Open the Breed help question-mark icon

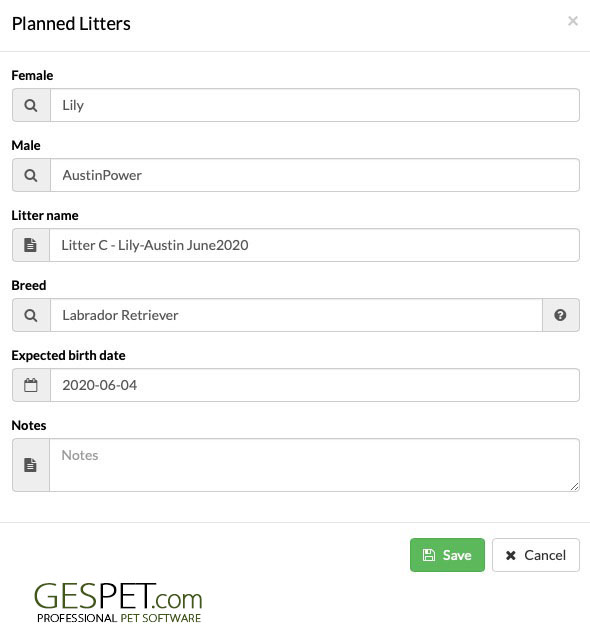[x=560, y=315]
